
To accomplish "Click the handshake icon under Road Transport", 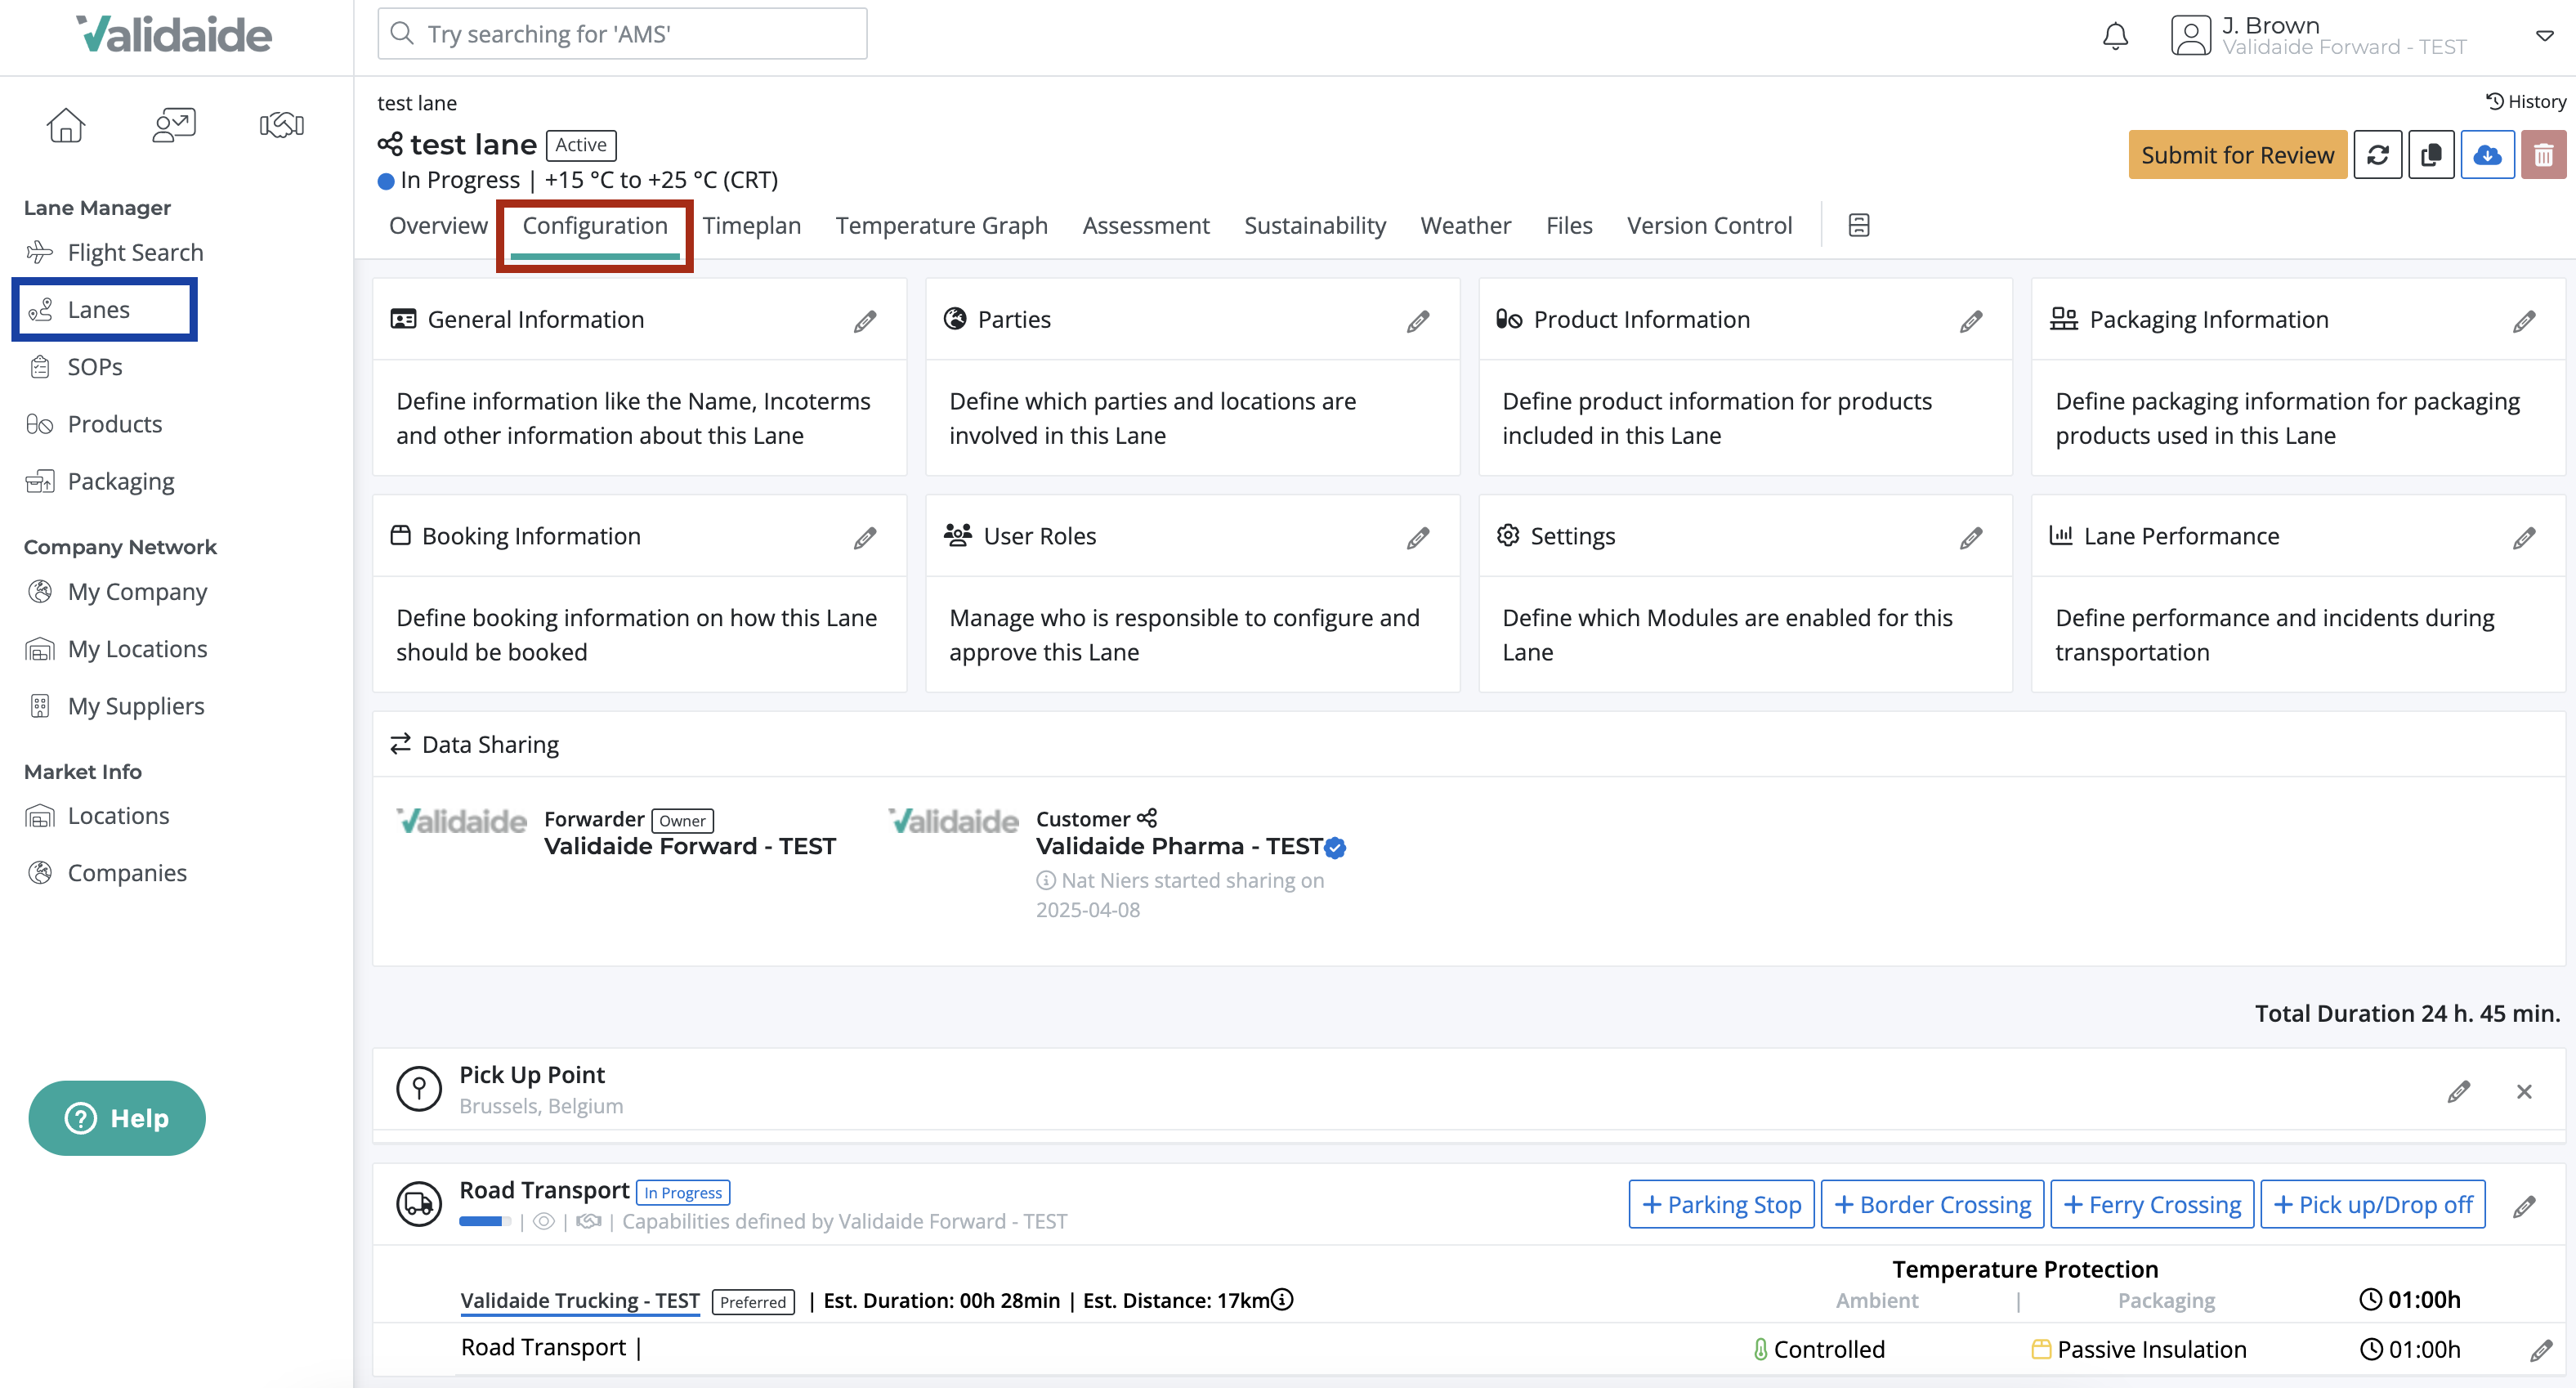I will tap(589, 1222).
